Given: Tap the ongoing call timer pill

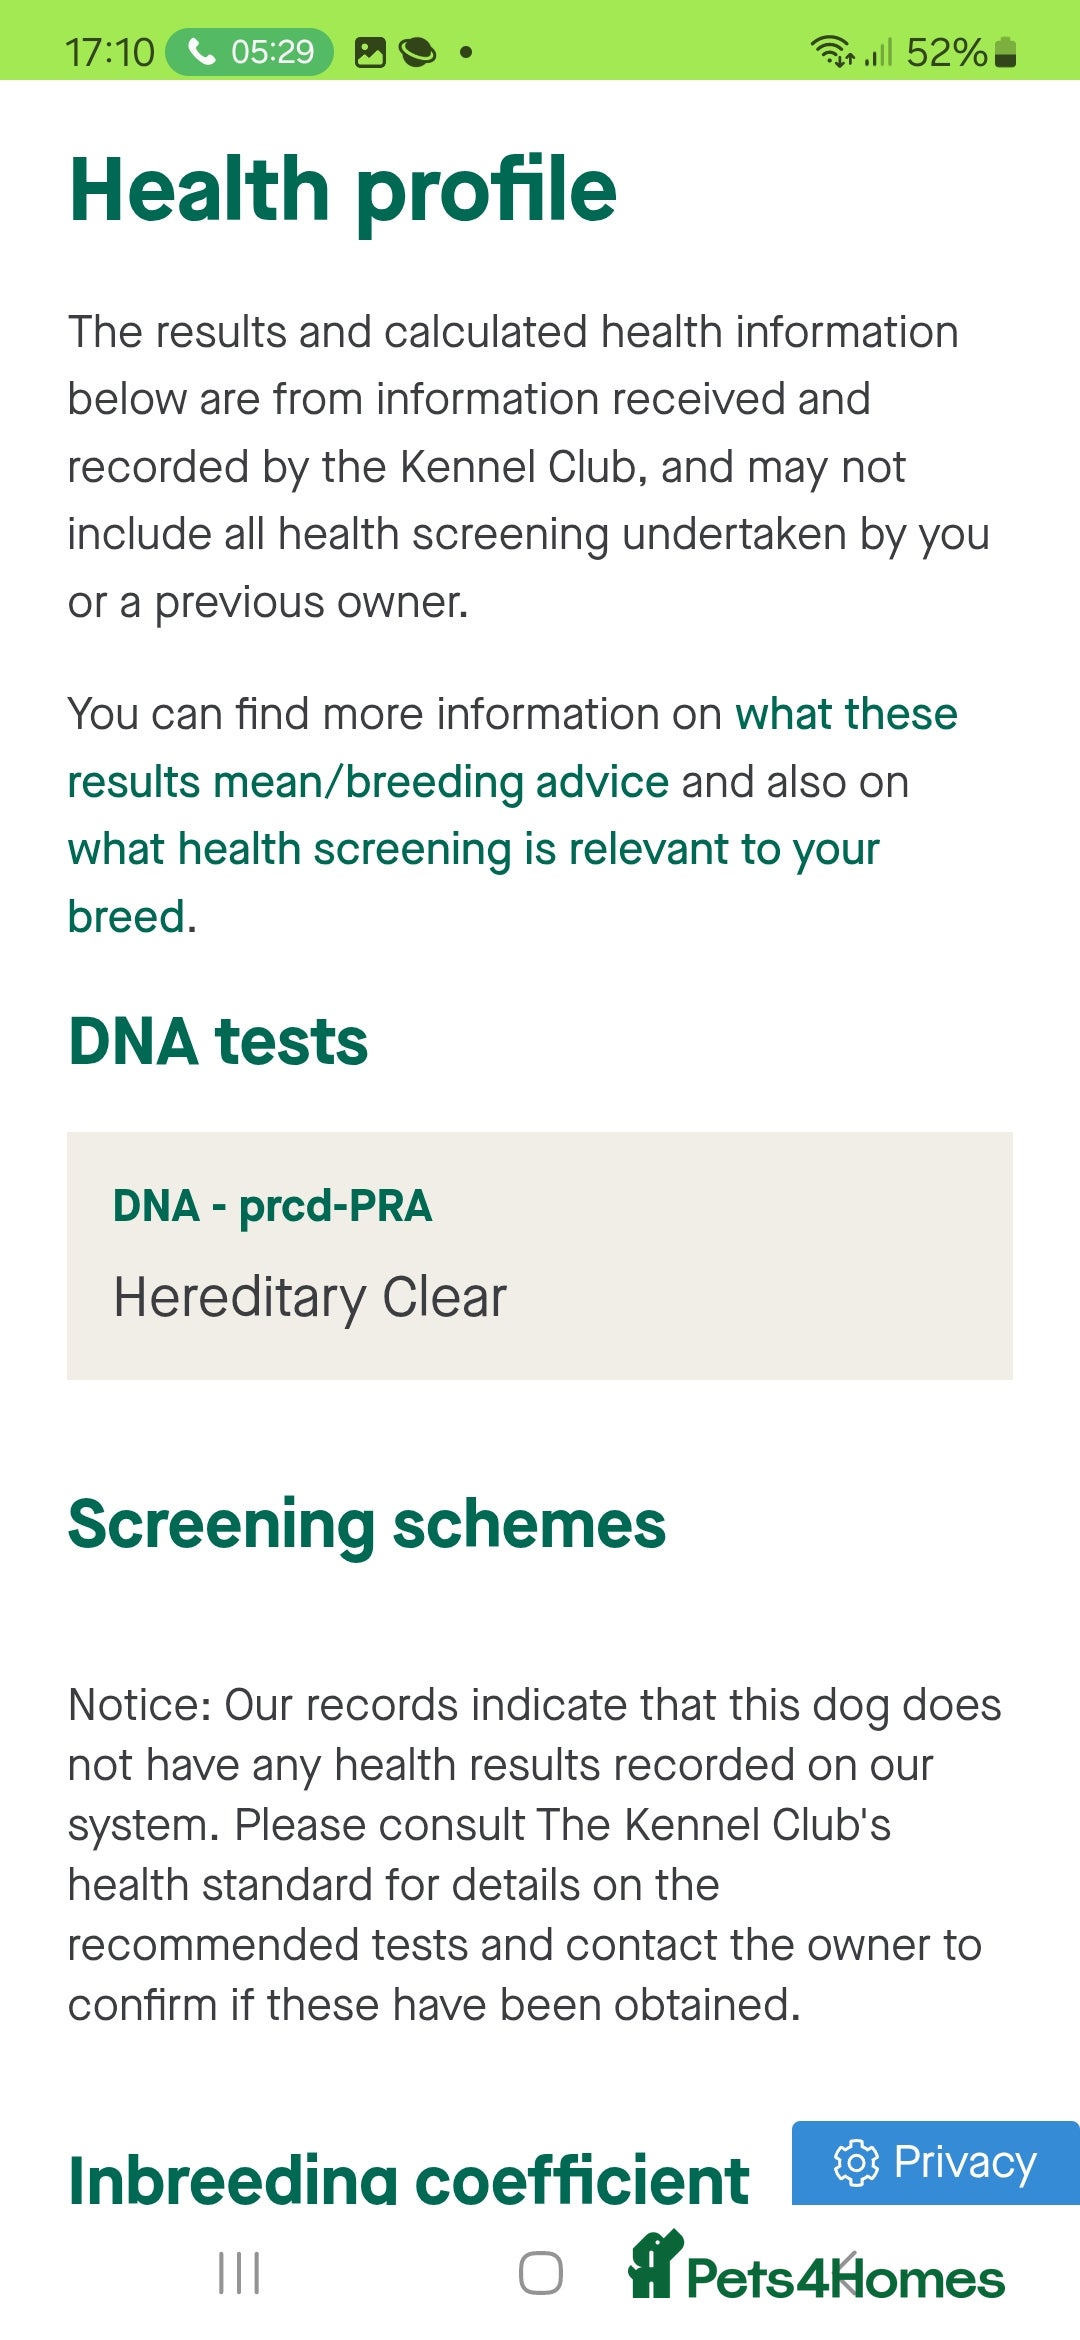Looking at the screenshot, I should (249, 51).
